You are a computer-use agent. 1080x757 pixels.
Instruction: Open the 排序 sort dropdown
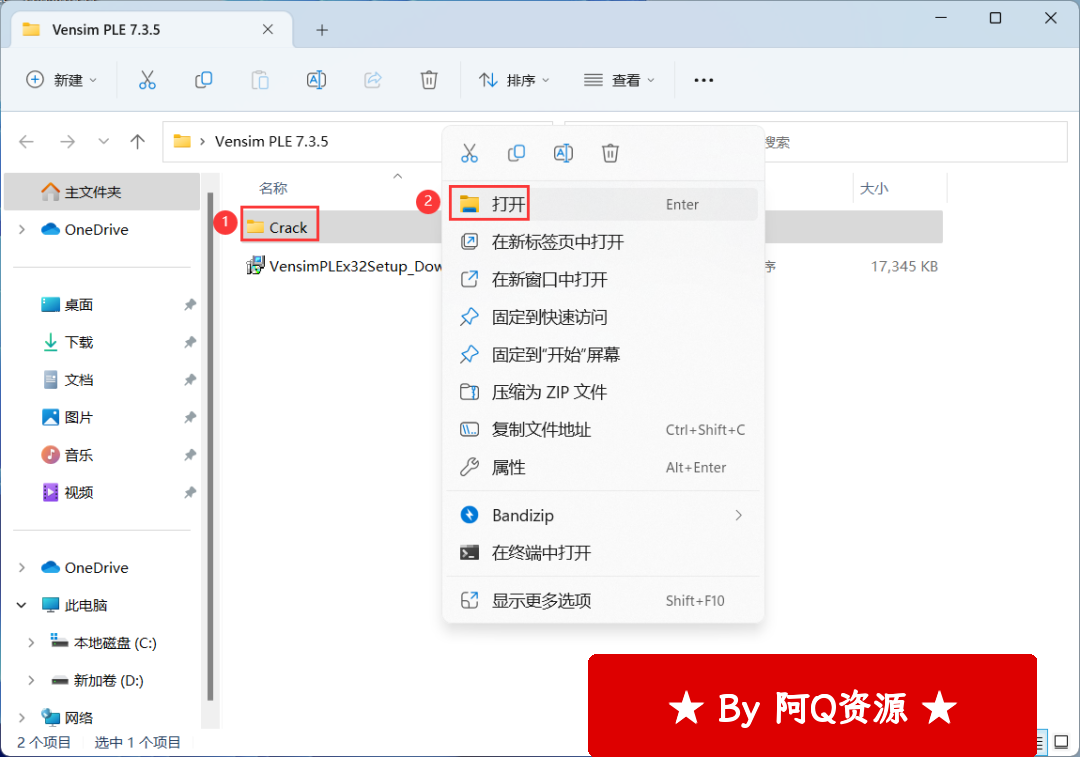pyautogui.click(x=515, y=80)
